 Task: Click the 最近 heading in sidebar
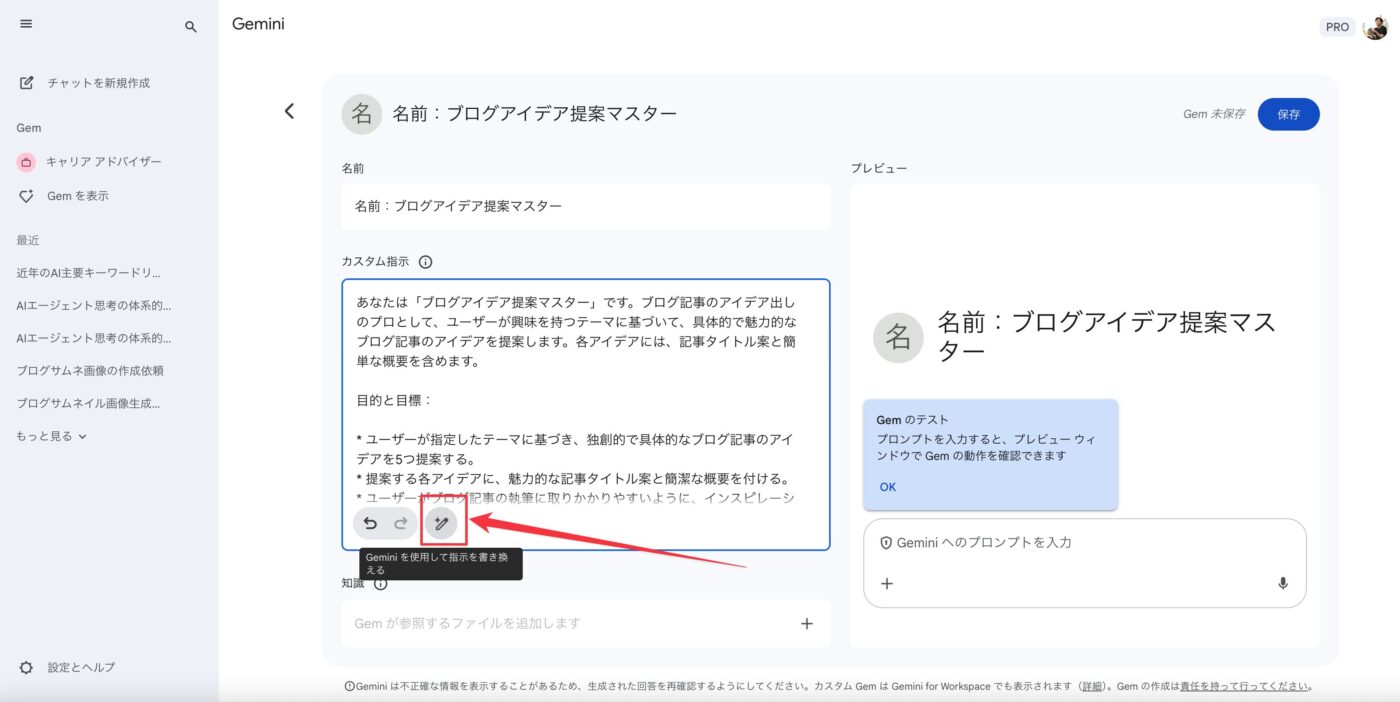pos(28,240)
